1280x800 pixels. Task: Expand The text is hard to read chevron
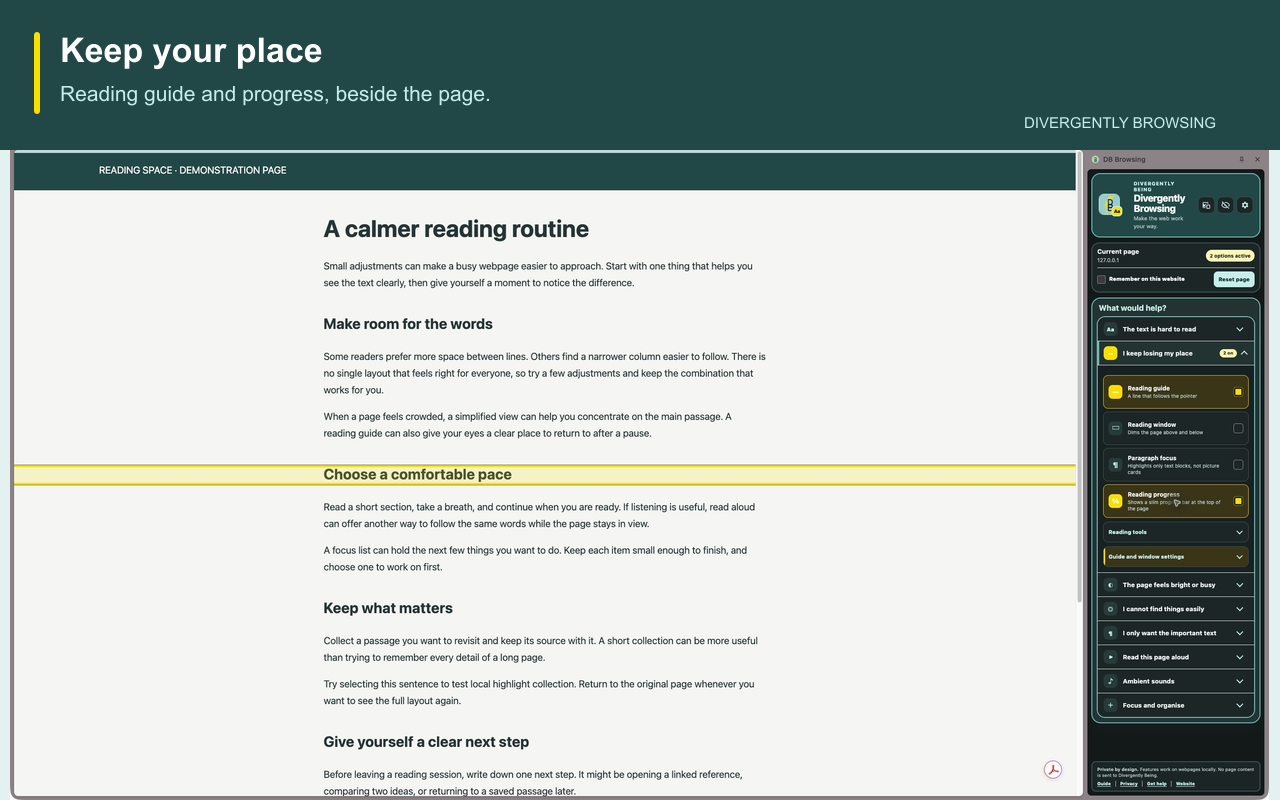point(1240,329)
